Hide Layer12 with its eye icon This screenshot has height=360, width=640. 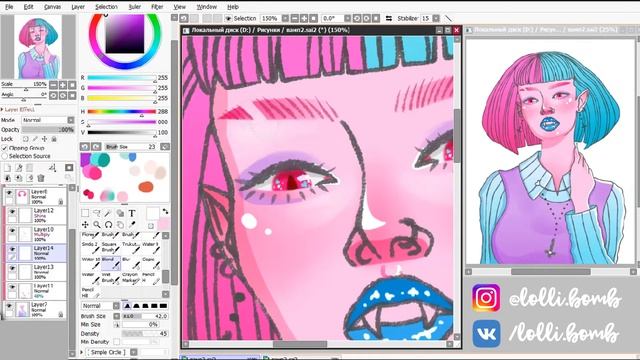click(x=12, y=212)
